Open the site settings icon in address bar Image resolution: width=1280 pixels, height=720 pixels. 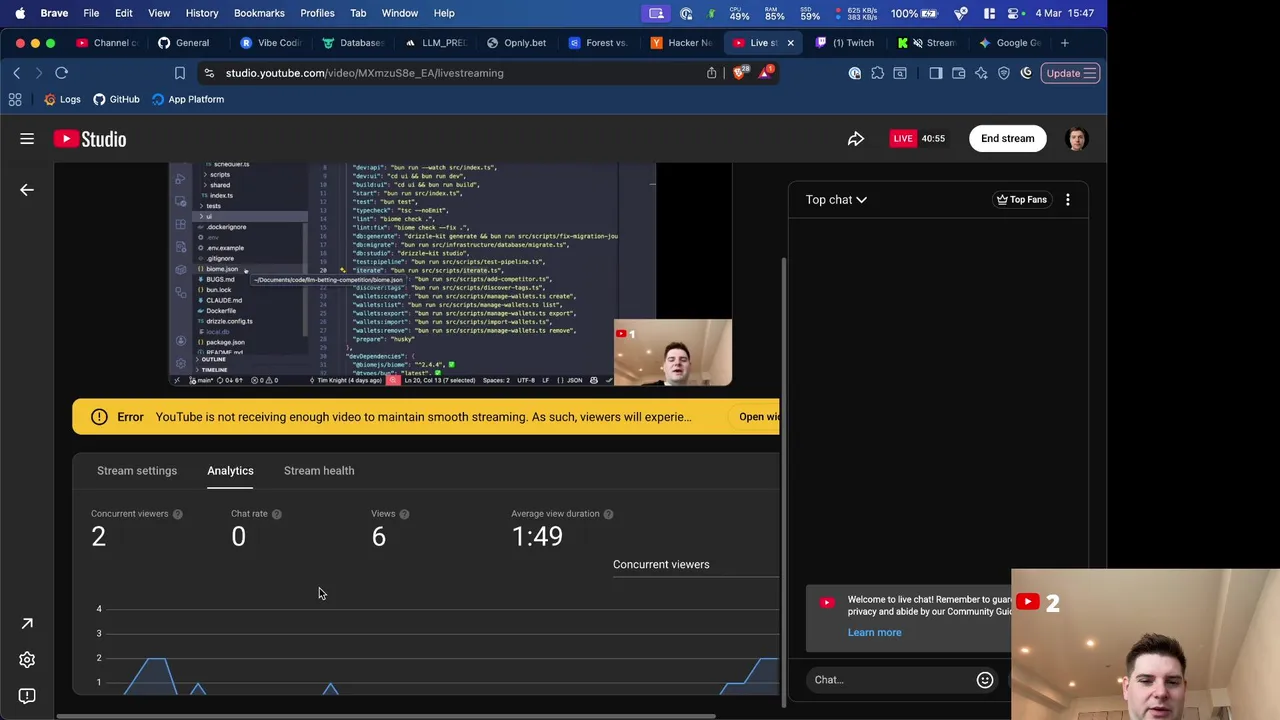pos(208,73)
